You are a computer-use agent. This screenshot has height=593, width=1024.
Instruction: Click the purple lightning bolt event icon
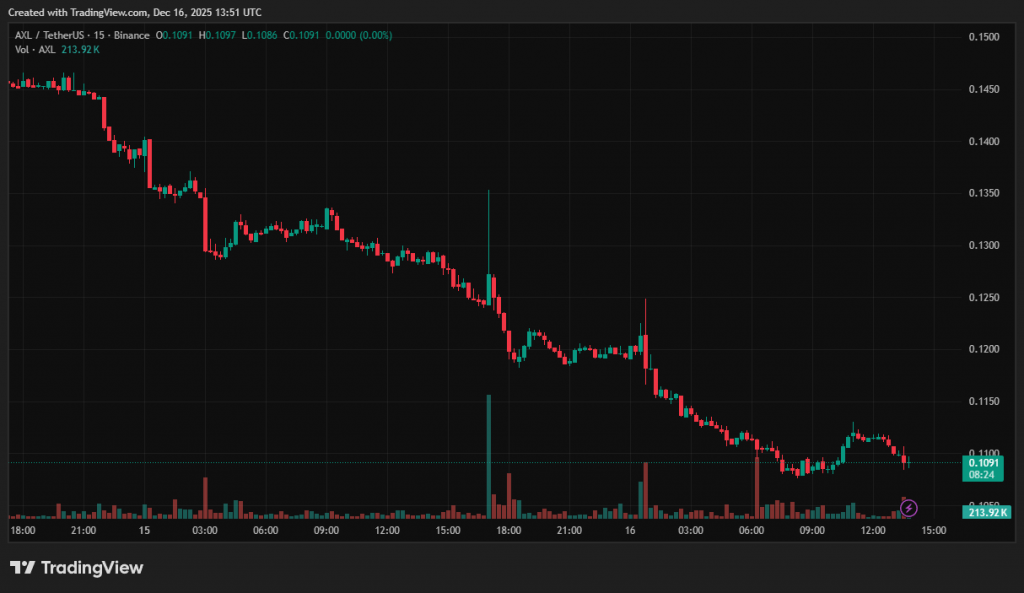(x=908, y=508)
